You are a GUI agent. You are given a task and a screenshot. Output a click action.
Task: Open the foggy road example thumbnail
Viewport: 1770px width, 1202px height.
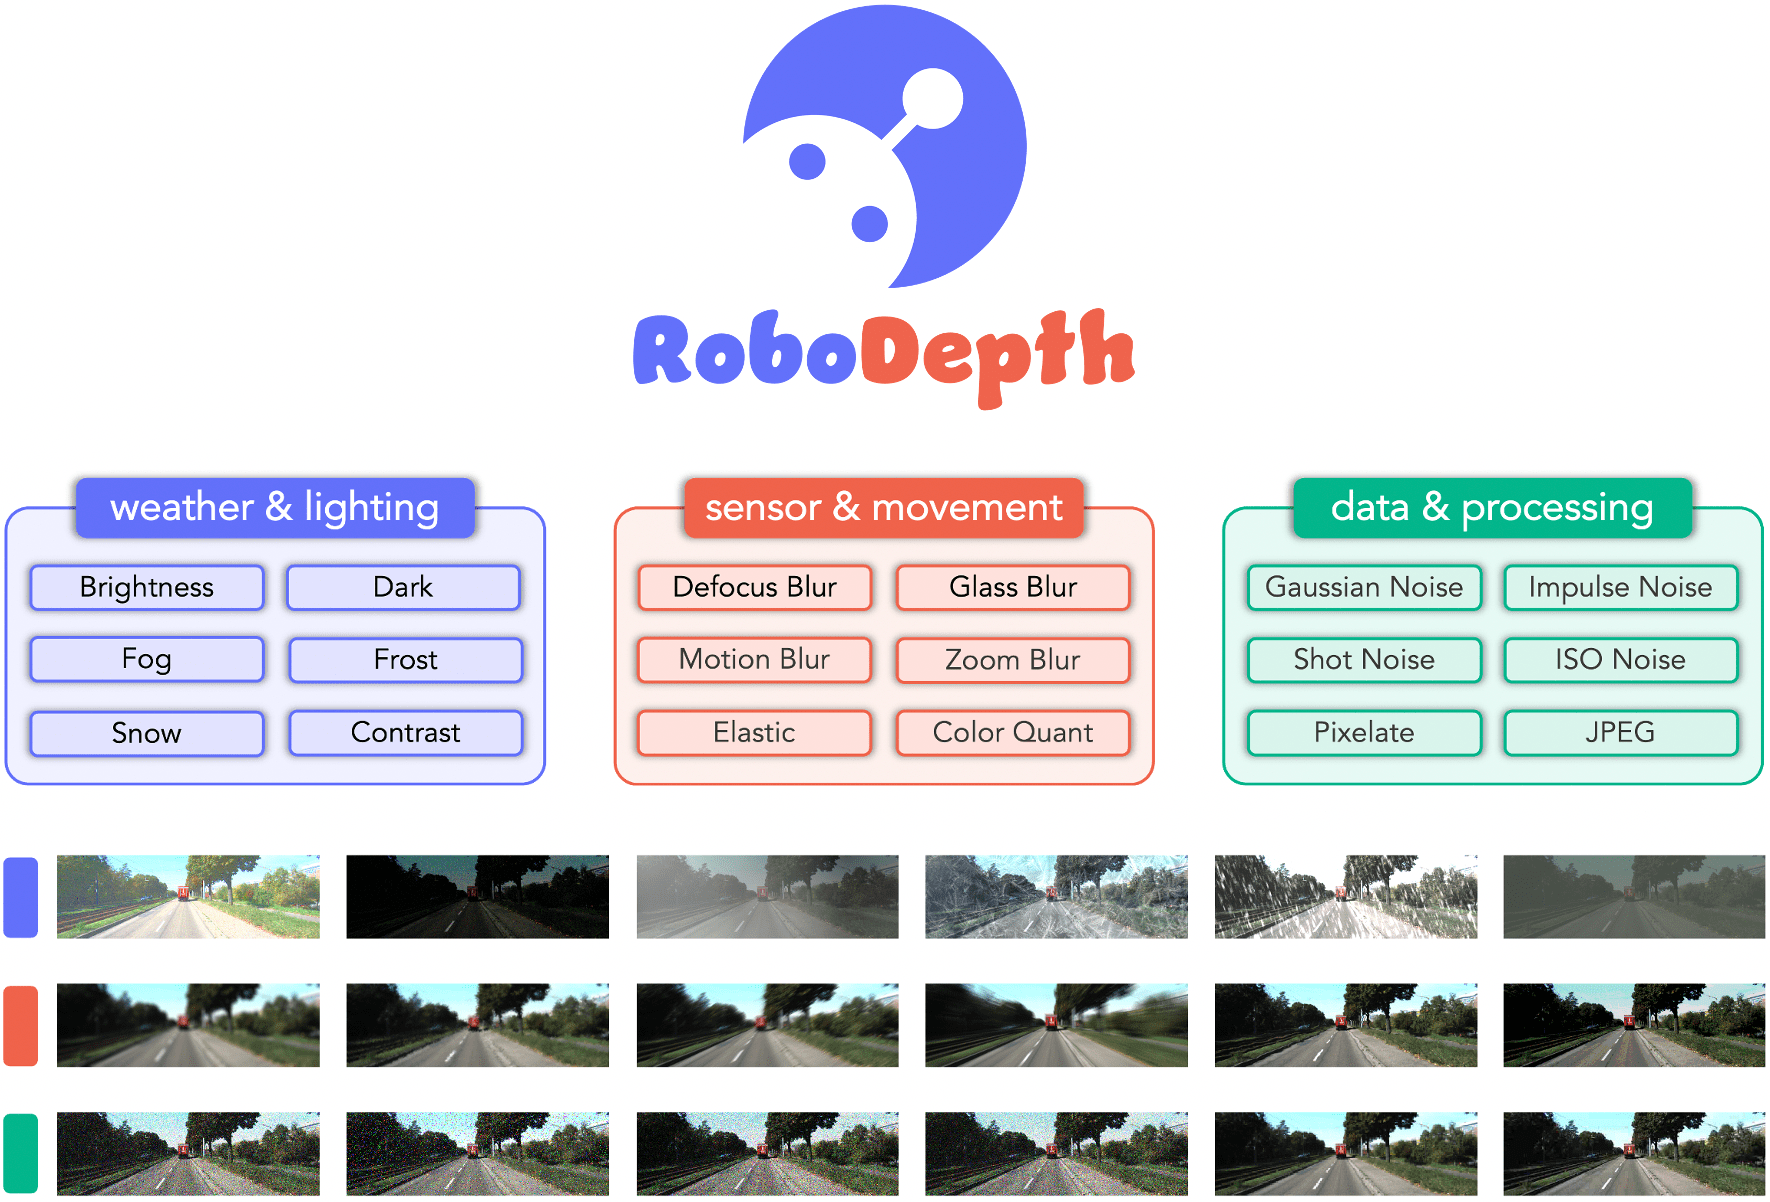(768, 897)
